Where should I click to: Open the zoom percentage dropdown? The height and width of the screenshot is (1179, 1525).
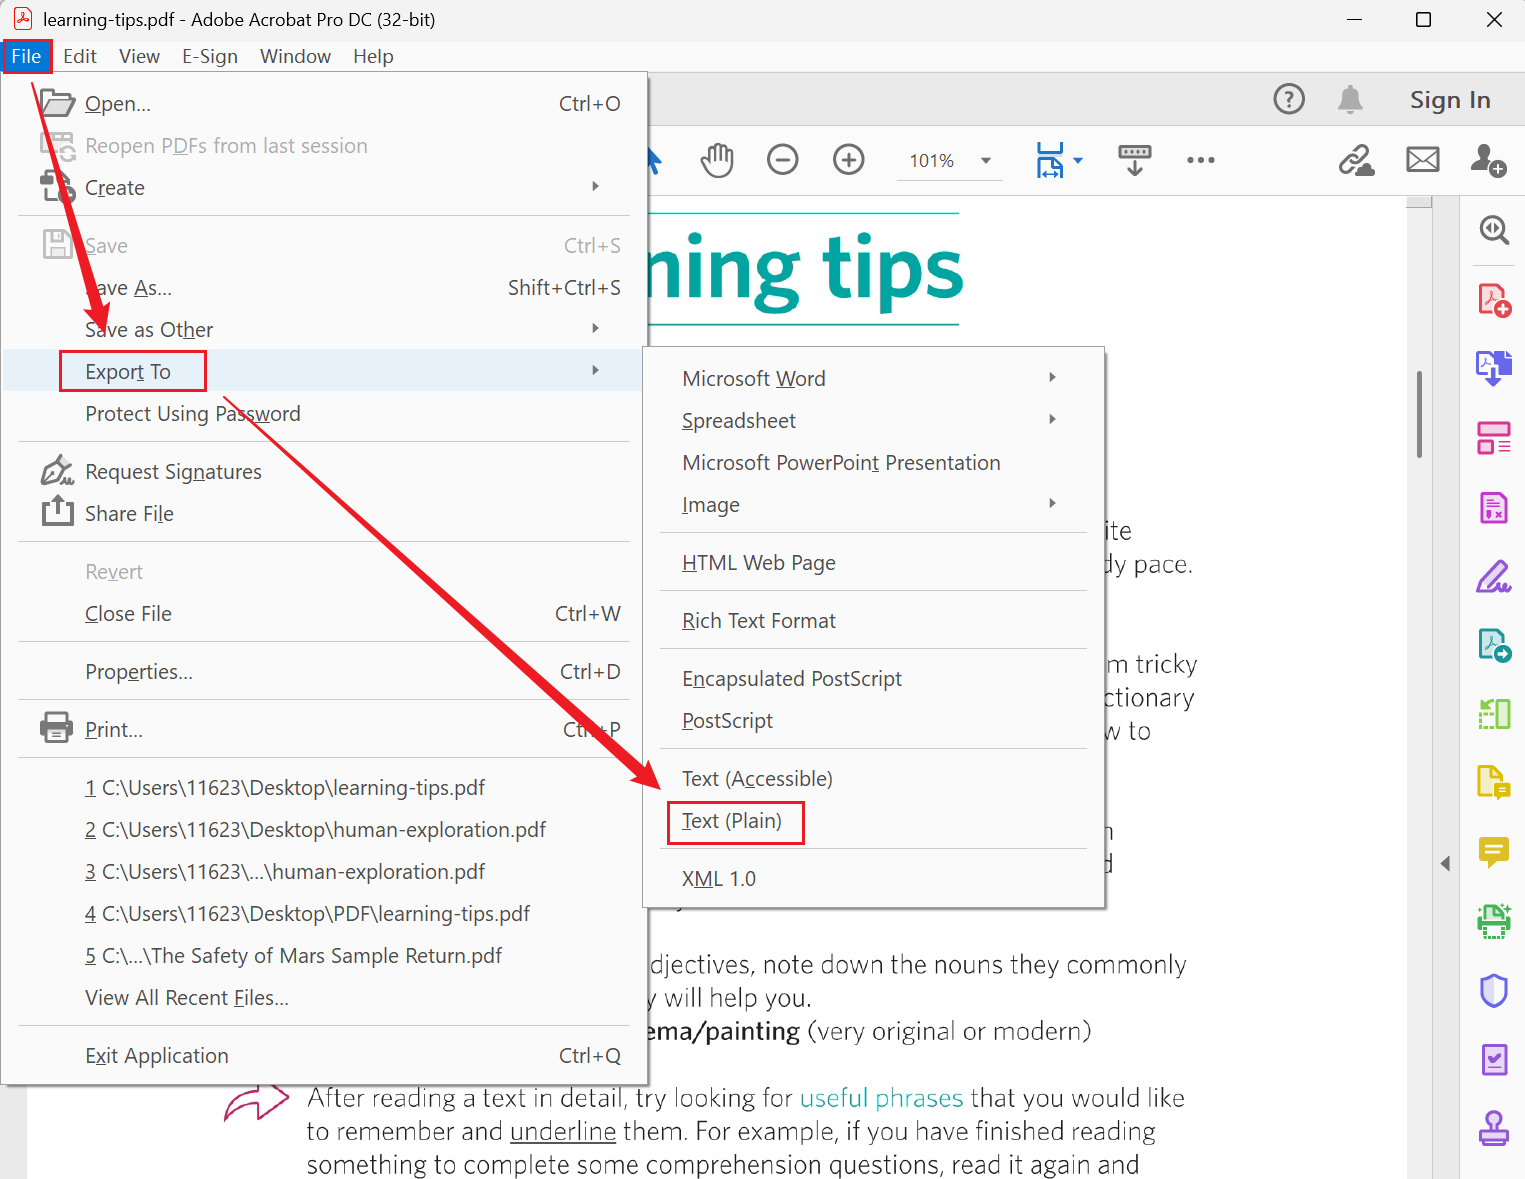(986, 161)
